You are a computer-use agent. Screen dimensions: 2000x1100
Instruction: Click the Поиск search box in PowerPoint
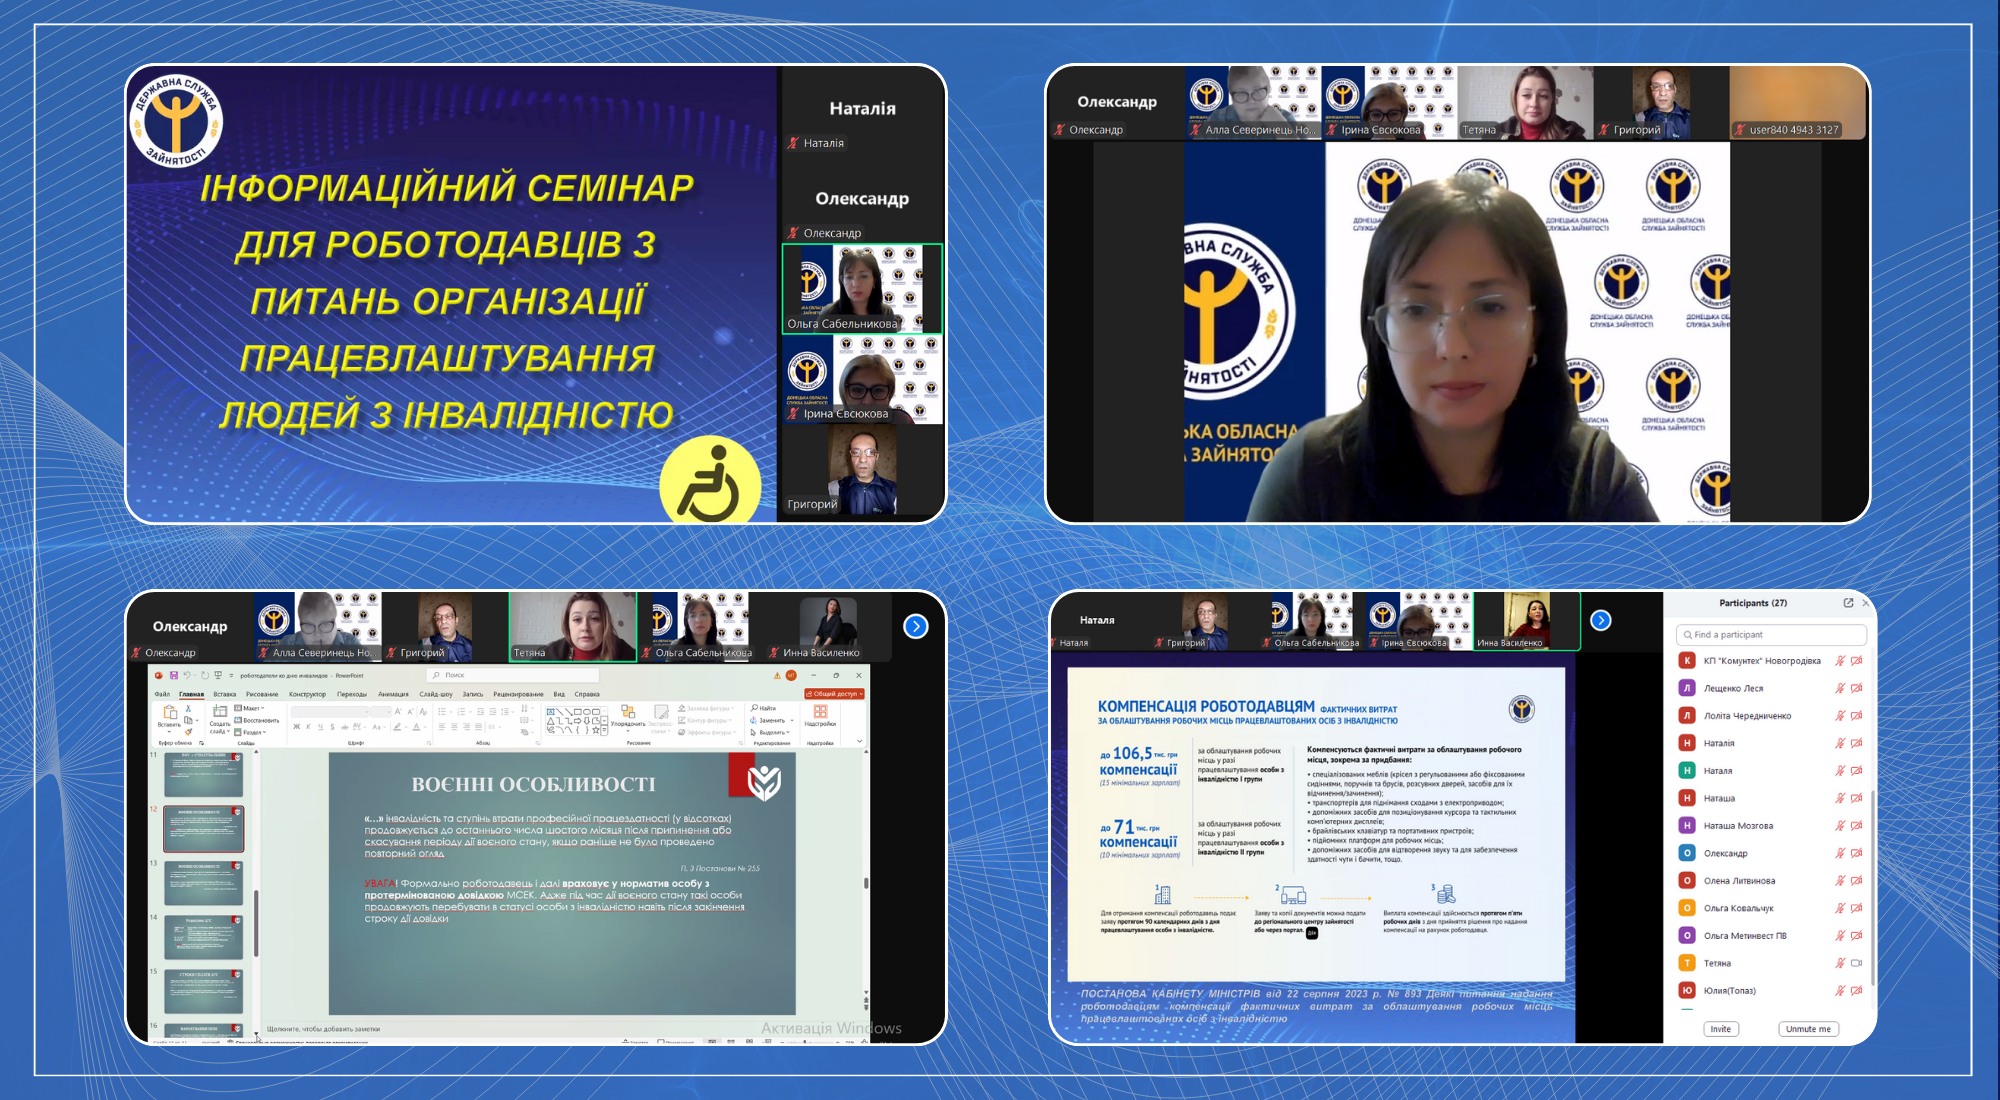coord(513,675)
